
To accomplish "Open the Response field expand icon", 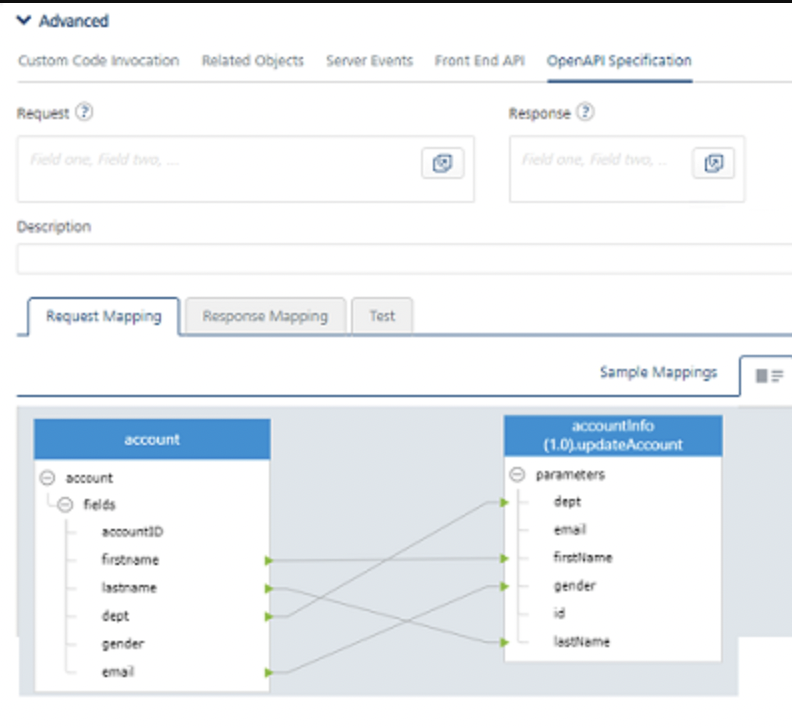I will click(713, 163).
